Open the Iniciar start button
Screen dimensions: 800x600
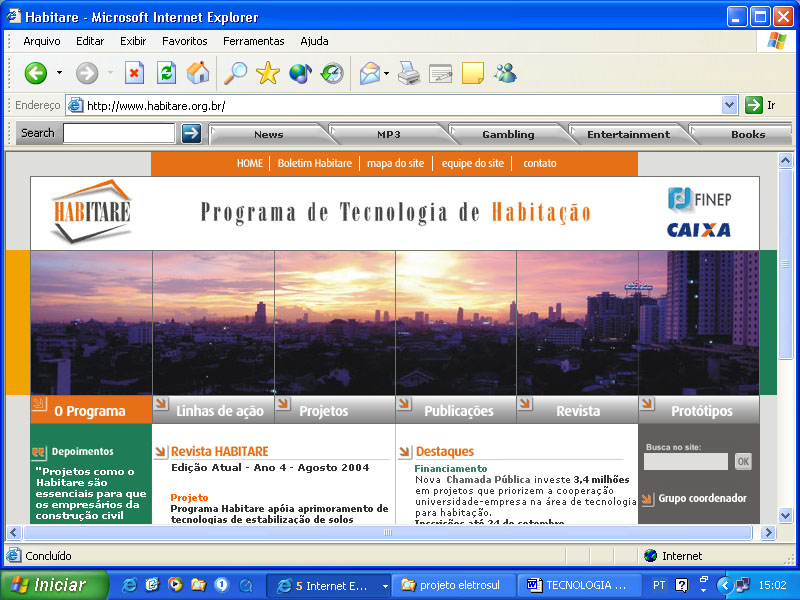[54, 585]
